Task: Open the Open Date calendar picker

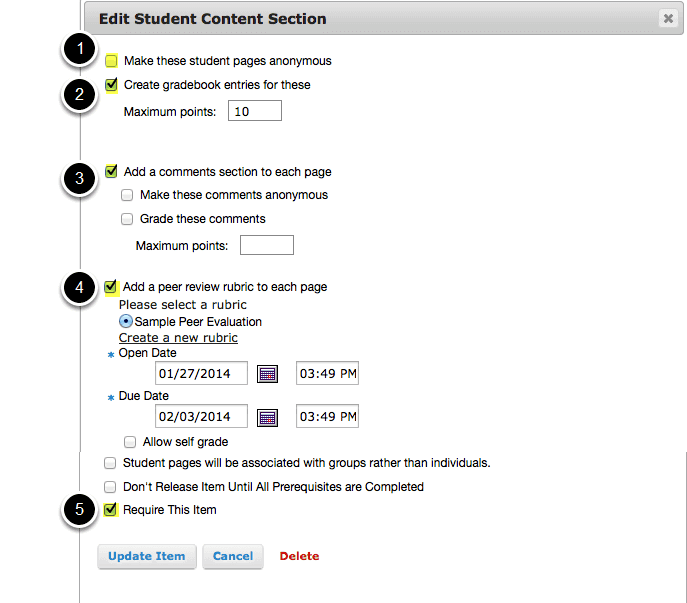Action: coord(267,374)
